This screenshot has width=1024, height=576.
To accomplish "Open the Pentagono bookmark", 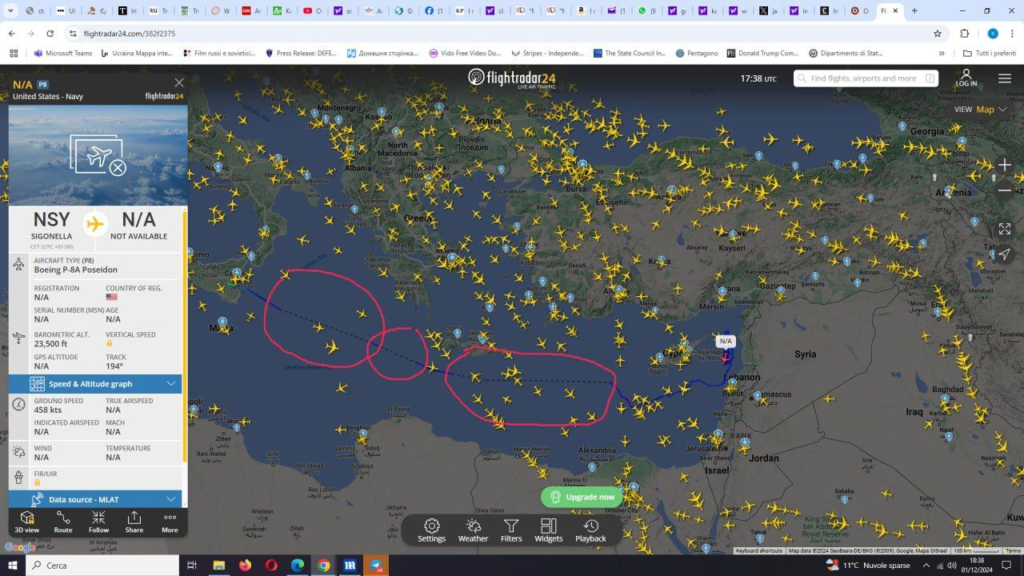I will 697,54.
